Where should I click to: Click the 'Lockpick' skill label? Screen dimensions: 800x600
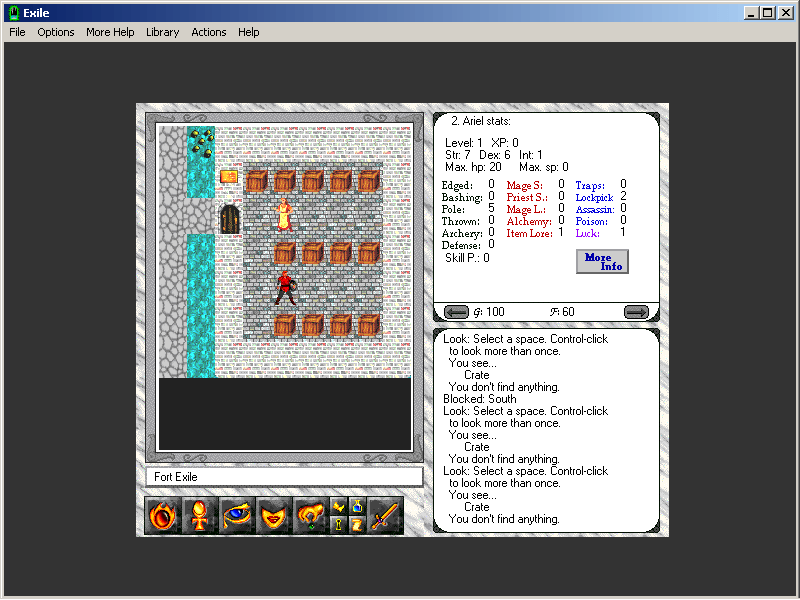tap(594, 197)
